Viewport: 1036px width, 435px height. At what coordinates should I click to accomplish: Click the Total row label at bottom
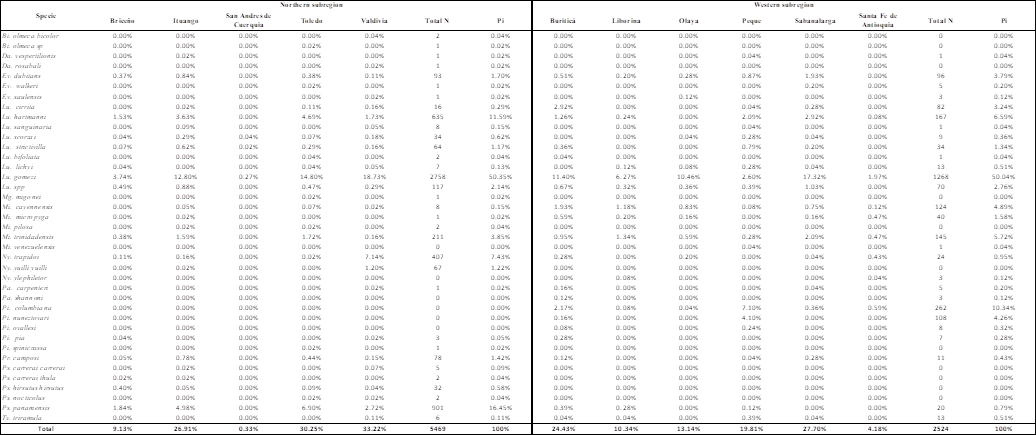[45, 428]
